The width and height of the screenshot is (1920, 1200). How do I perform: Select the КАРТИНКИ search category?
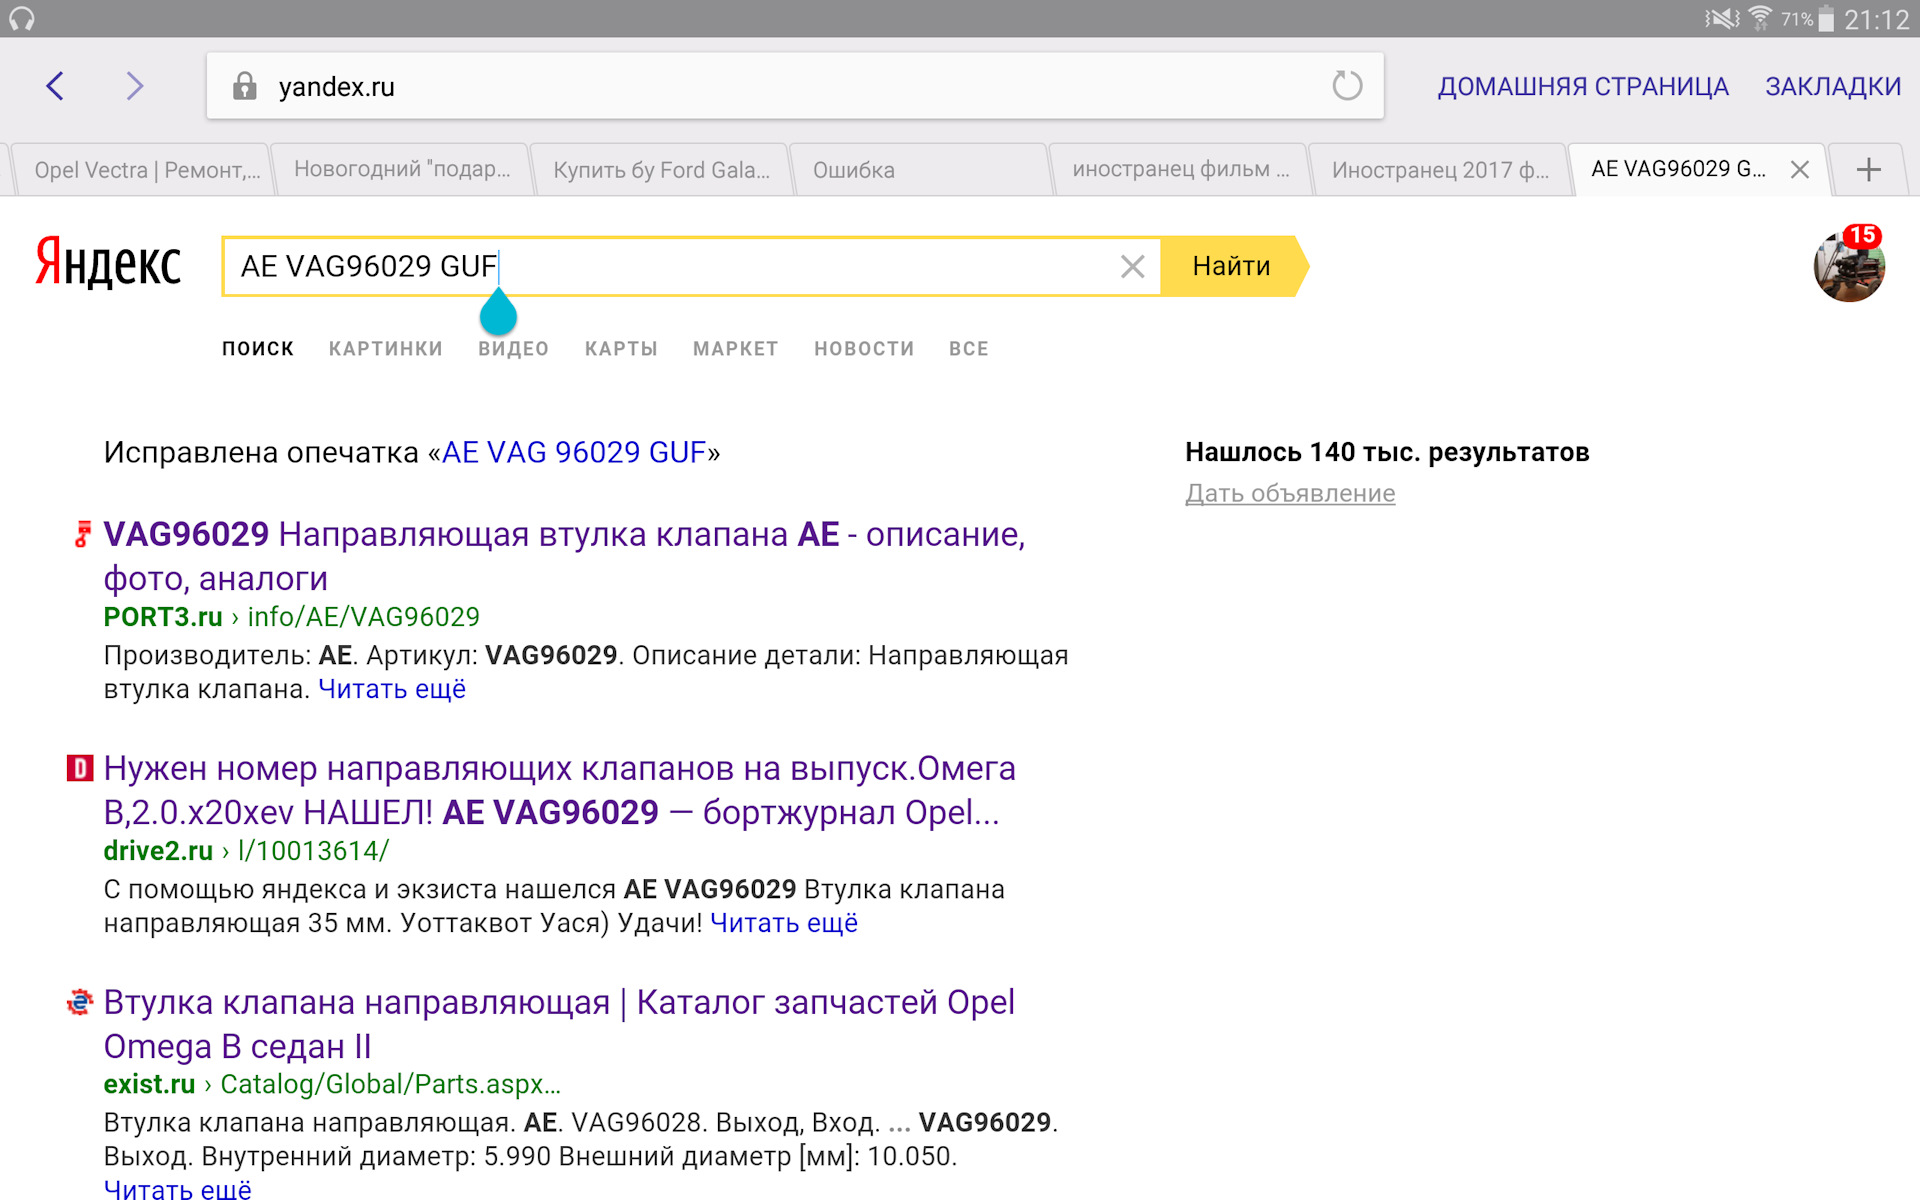386,349
